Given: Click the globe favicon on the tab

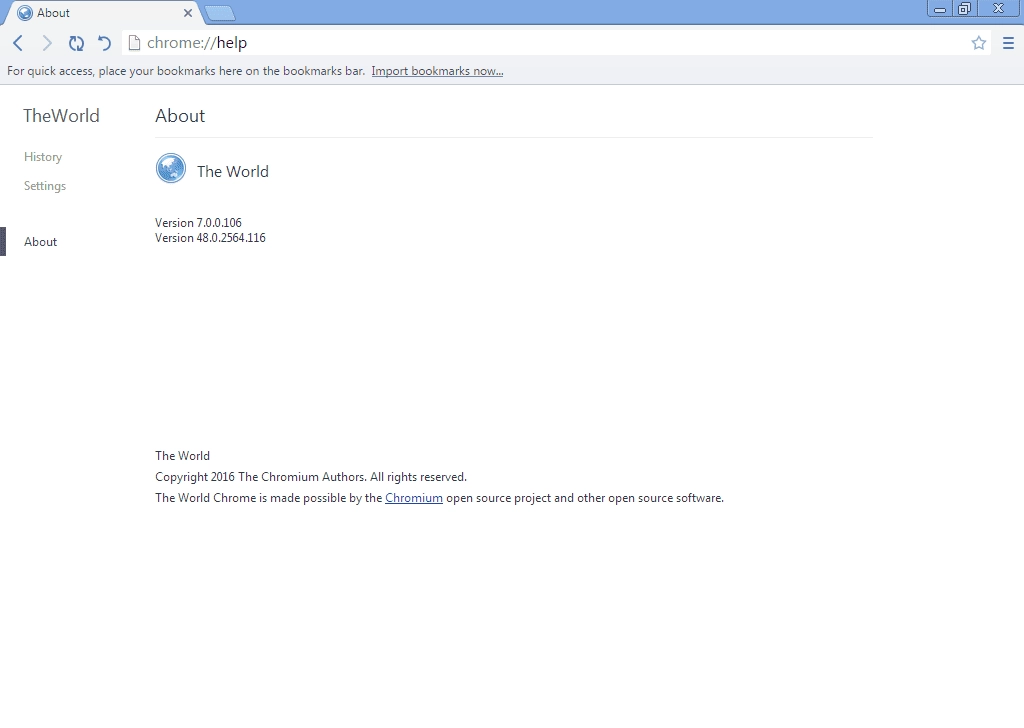Looking at the screenshot, I should pyautogui.click(x=25, y=12).
